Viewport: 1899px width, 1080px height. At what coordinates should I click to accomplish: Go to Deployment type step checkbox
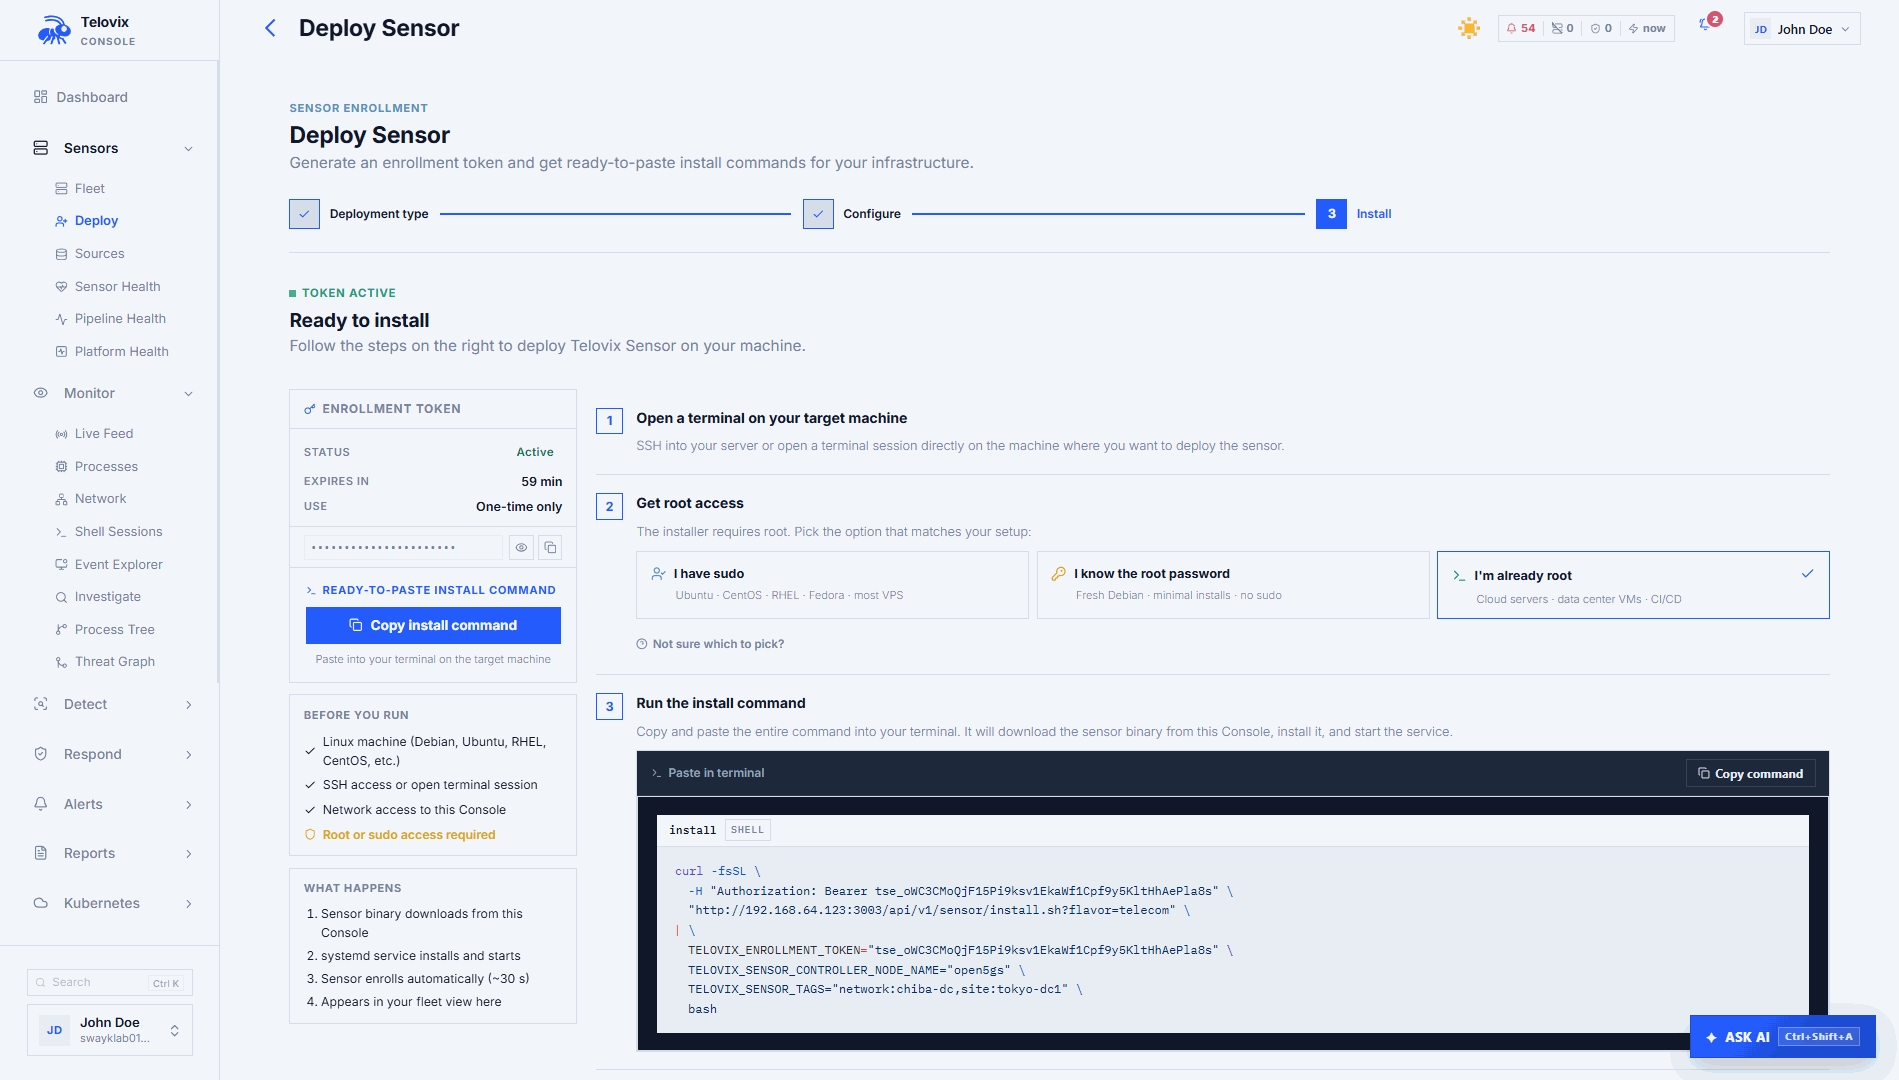304,214
